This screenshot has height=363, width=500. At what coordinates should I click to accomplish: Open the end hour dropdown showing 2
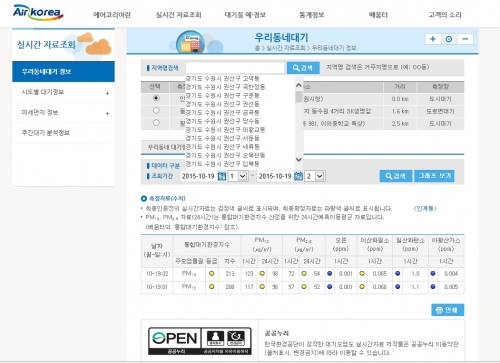coord(315,176)
